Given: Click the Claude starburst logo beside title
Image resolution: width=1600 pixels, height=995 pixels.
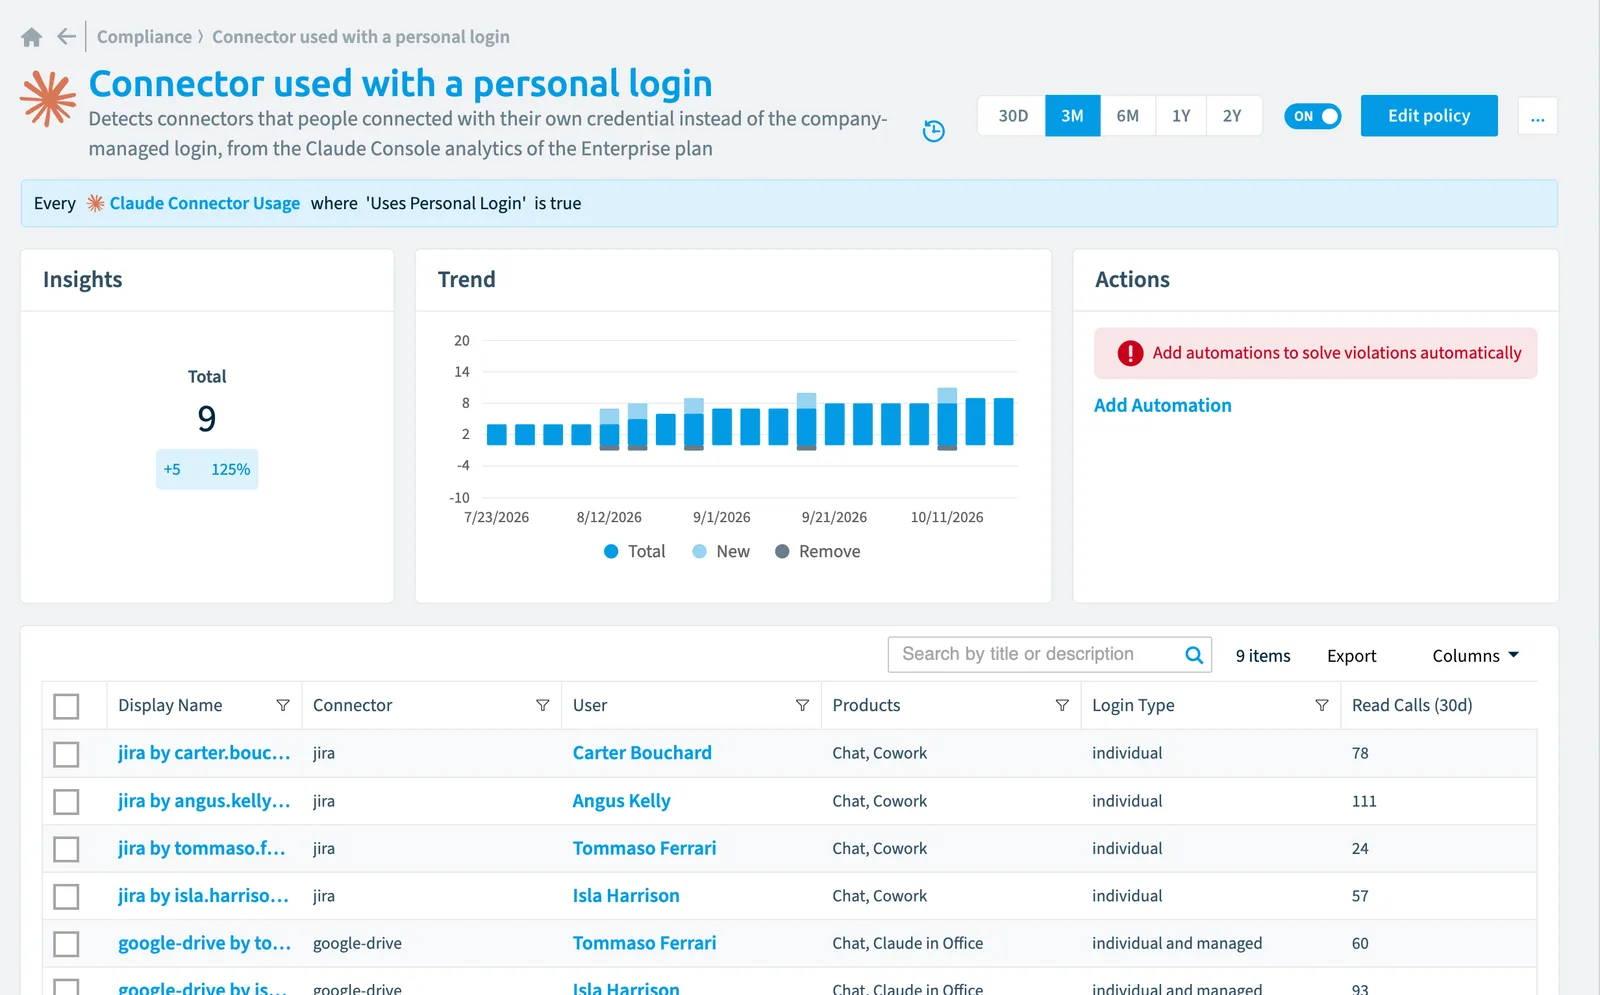Looking at the screenshot, I should click(48, 98).
